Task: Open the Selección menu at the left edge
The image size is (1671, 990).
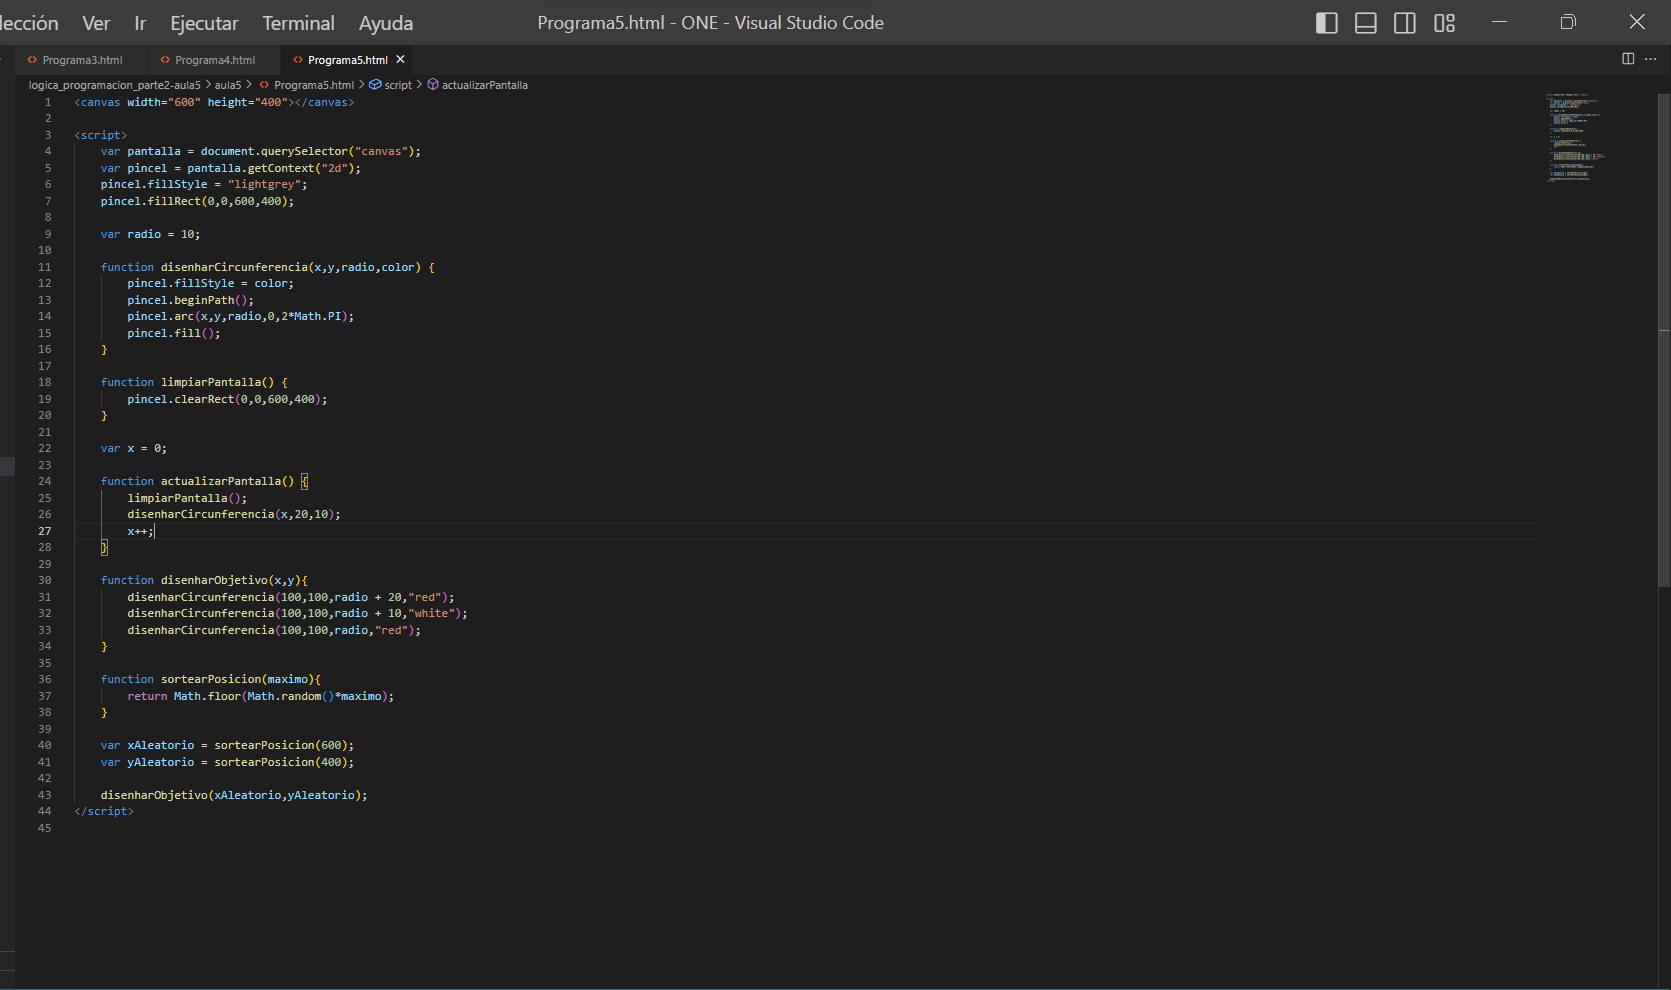Action: click(29, 23)
